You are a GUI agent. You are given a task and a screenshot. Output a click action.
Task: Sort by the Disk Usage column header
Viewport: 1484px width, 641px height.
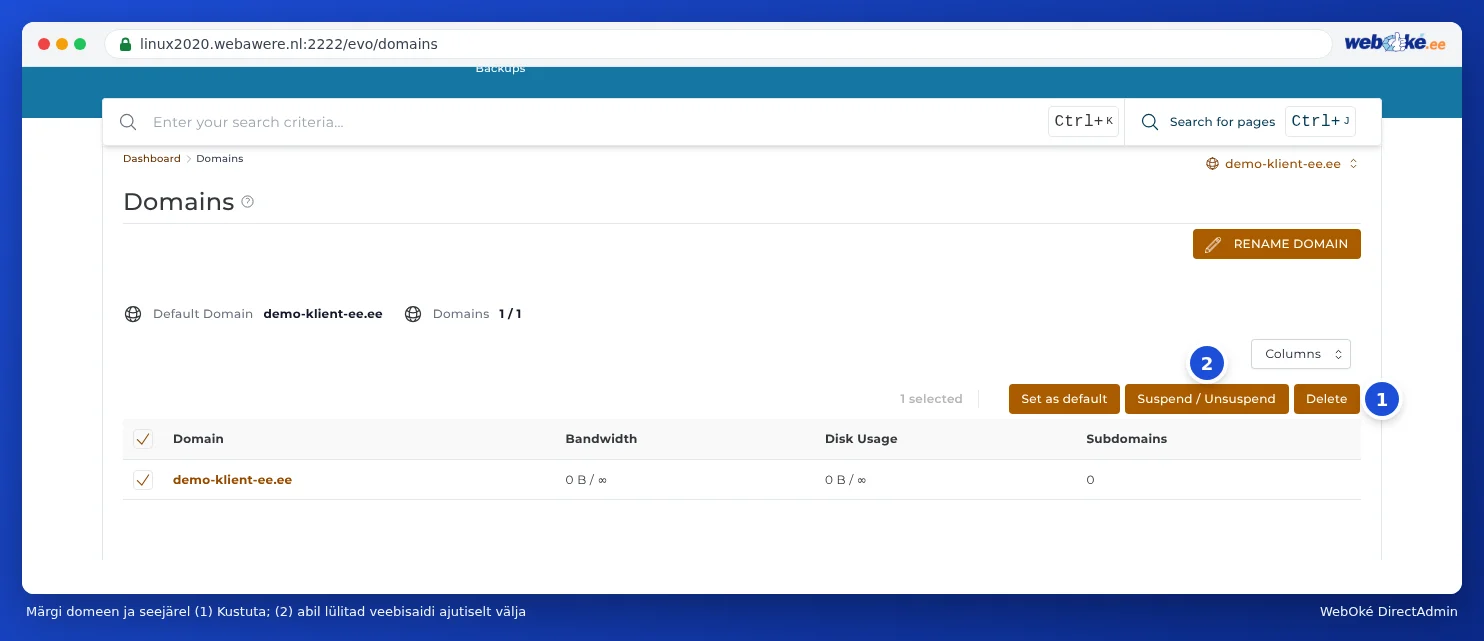pyautogui.click(x=861, y=439)
